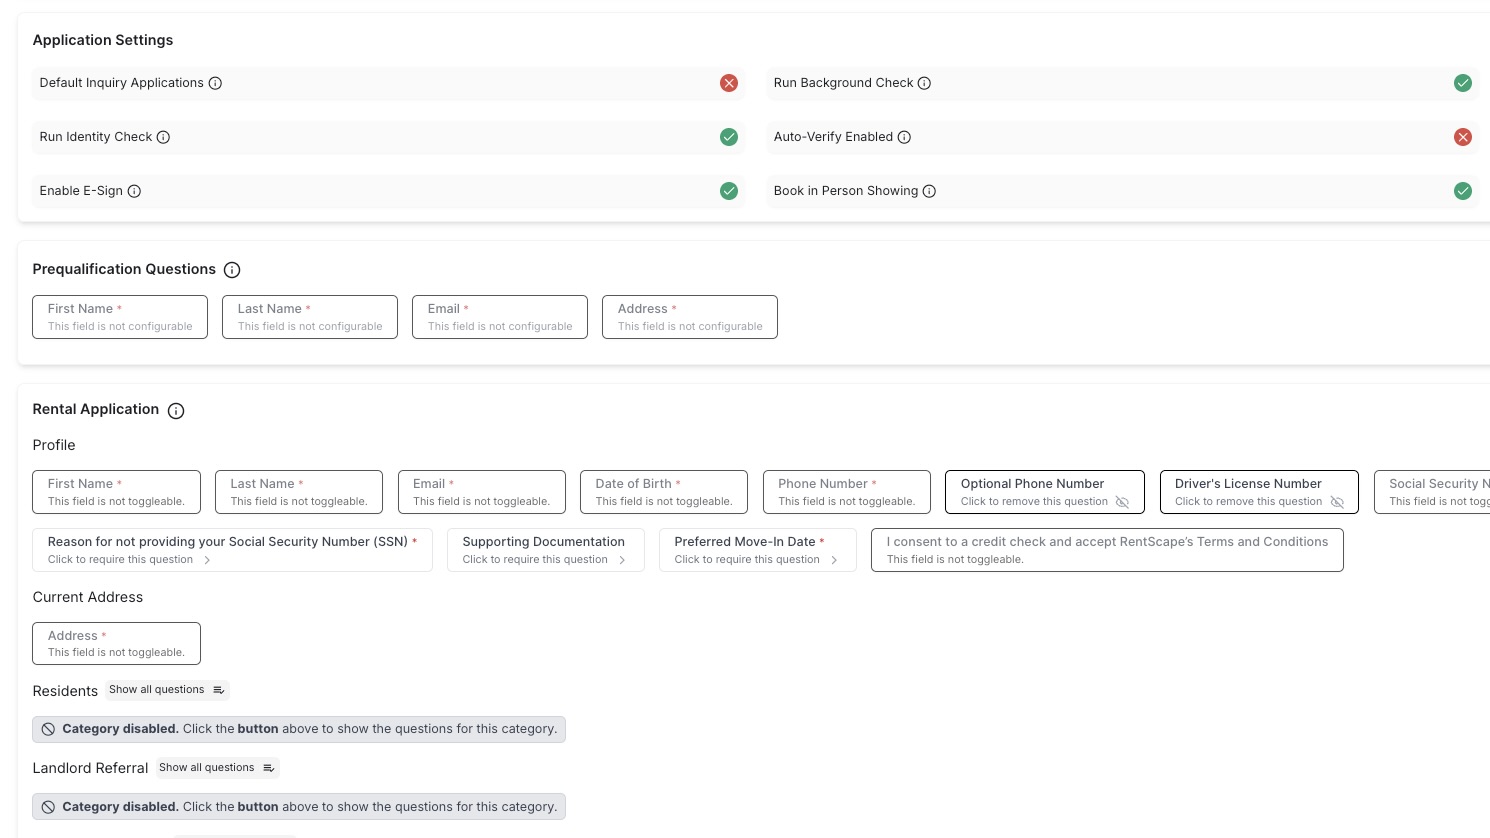Open Rental Application info icon
The image size is (1490, 838).
(x=176, y=411)
